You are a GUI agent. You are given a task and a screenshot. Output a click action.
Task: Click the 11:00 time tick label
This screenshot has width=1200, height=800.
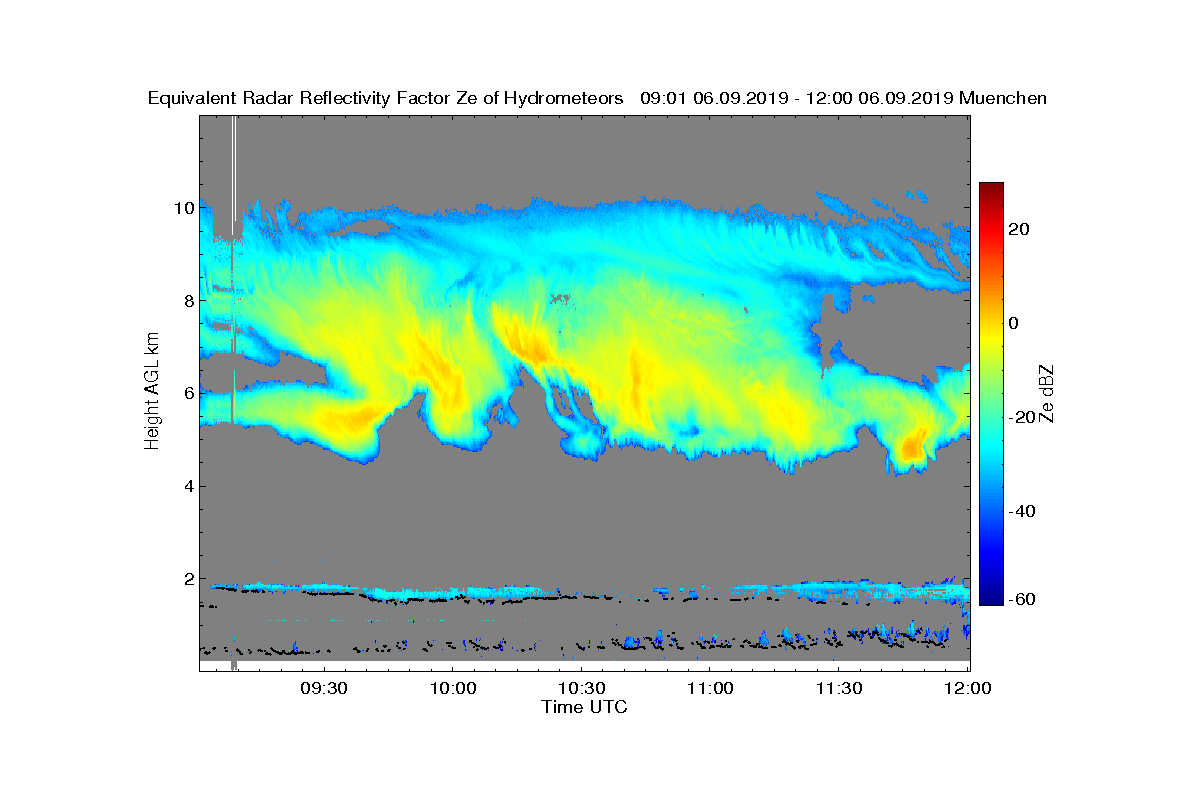pos(710,688)
